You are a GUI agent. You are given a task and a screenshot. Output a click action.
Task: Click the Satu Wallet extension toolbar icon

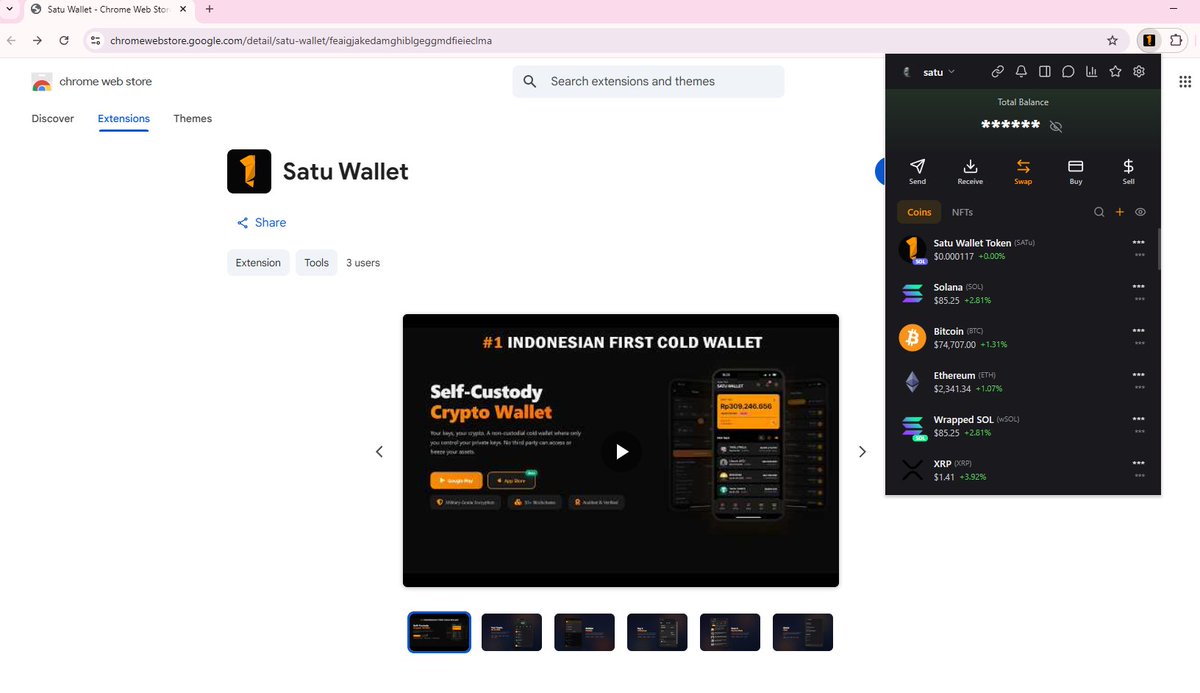1149,40
